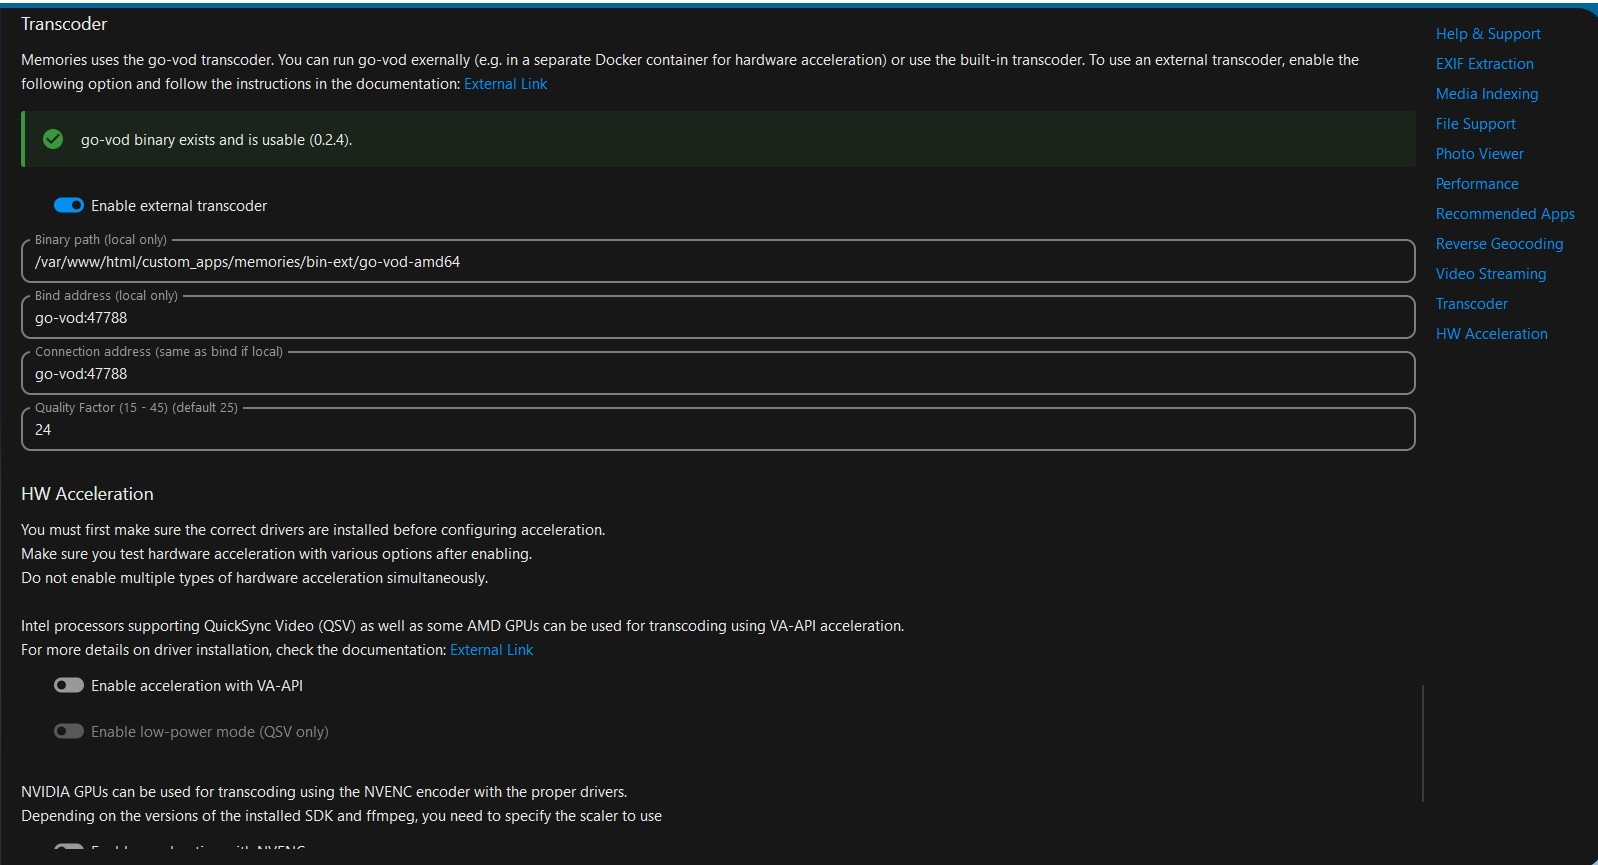Jump to Reverse Geocoding section
The width and height of the screenshot is (1598, 865).
point(1498,244)
